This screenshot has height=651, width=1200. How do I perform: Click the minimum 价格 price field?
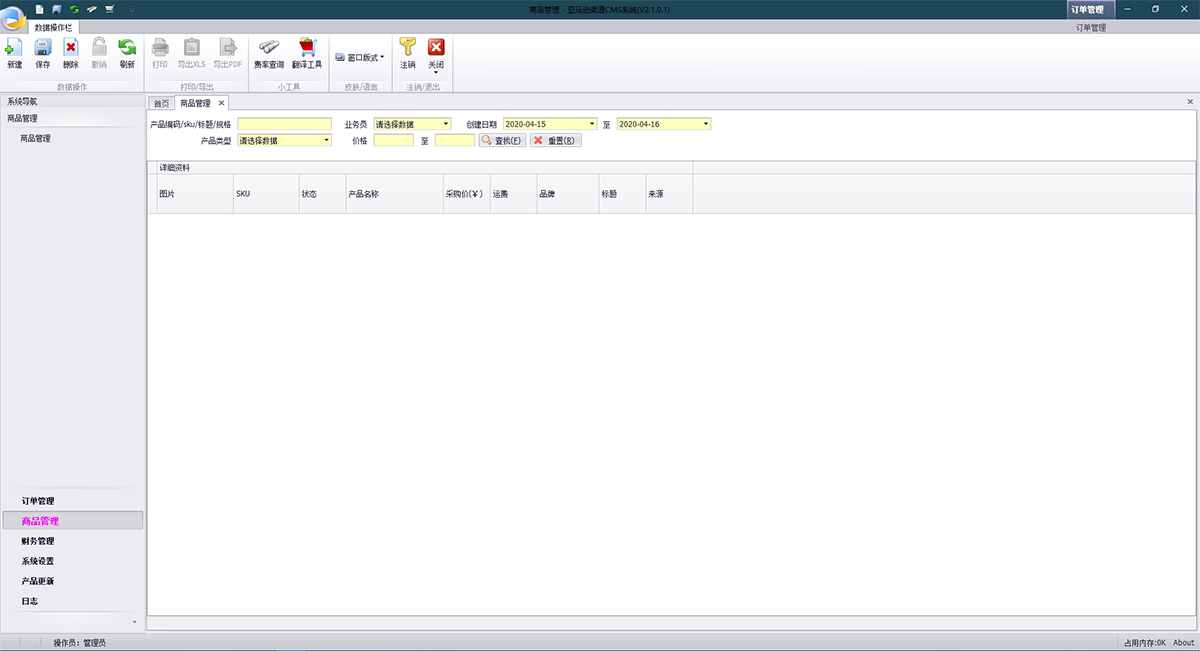pyautogui.click(x=393, y=140)
